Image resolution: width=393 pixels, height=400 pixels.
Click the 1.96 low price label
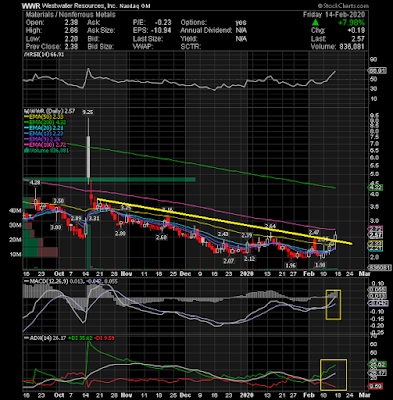click(x=291, y=265)
